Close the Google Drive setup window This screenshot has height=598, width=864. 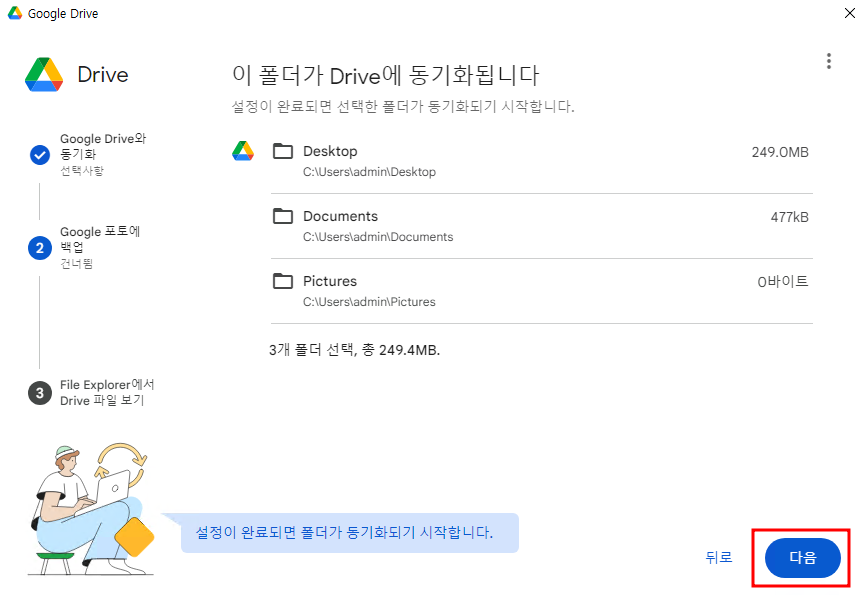click(x=848, y=14)
